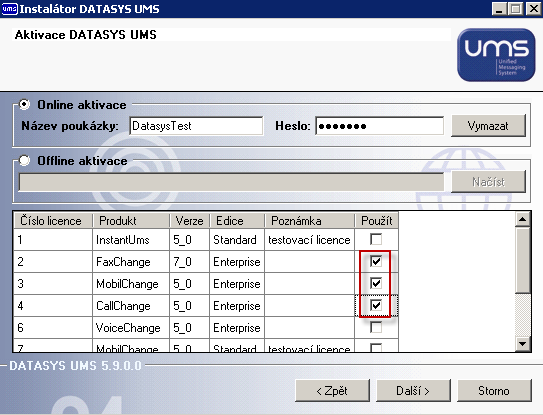Check the Použít box for VoiceChange
The width and height of the screenshot is (543, 415).
[x=376, y=327]
